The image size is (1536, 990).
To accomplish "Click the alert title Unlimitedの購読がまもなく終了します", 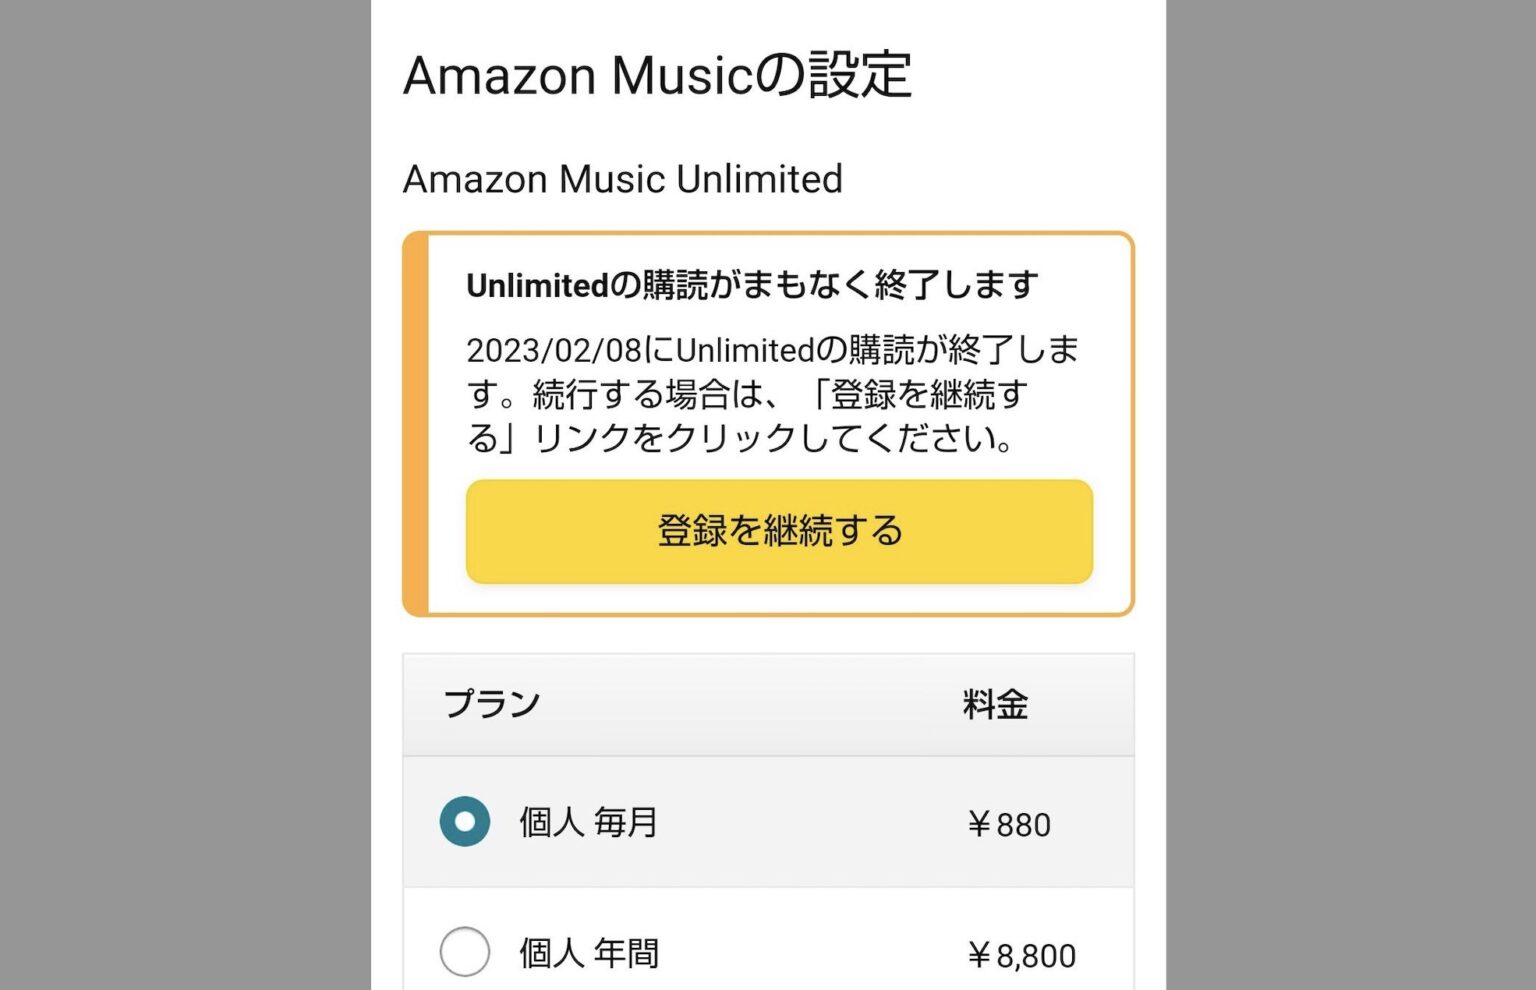I will click(752, 285).
